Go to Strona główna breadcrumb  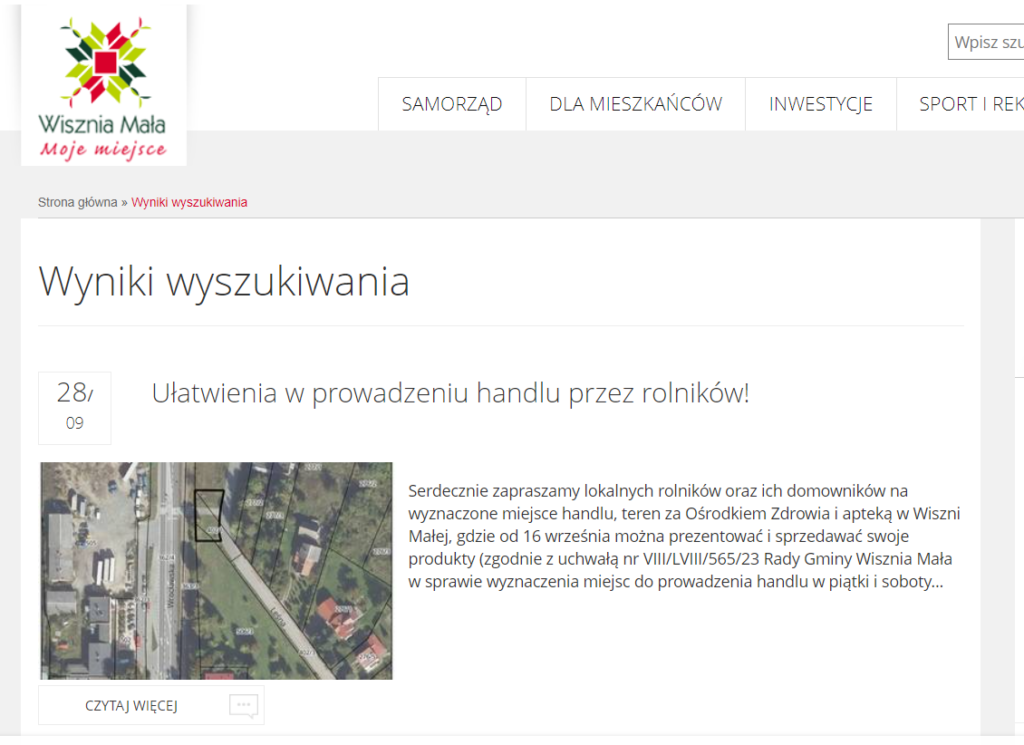pyautogui.click(x=77, y=202)
